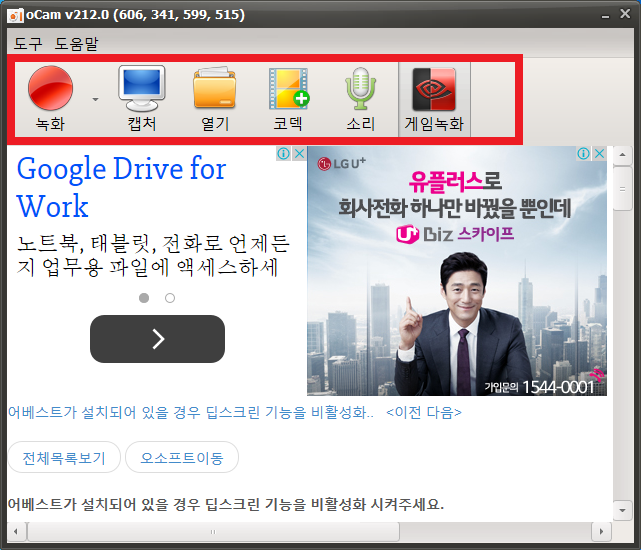Viewport: 641px width, 550px height.
Task: Open the 도움말 menu
Action: (x=76, y=43)
